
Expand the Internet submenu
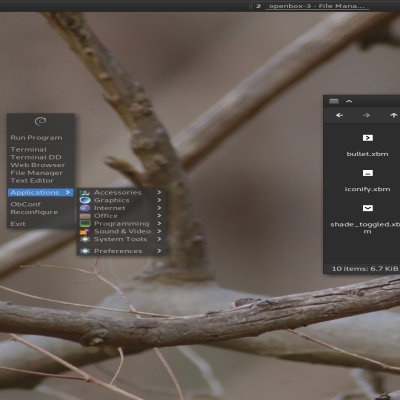(121, 208)
